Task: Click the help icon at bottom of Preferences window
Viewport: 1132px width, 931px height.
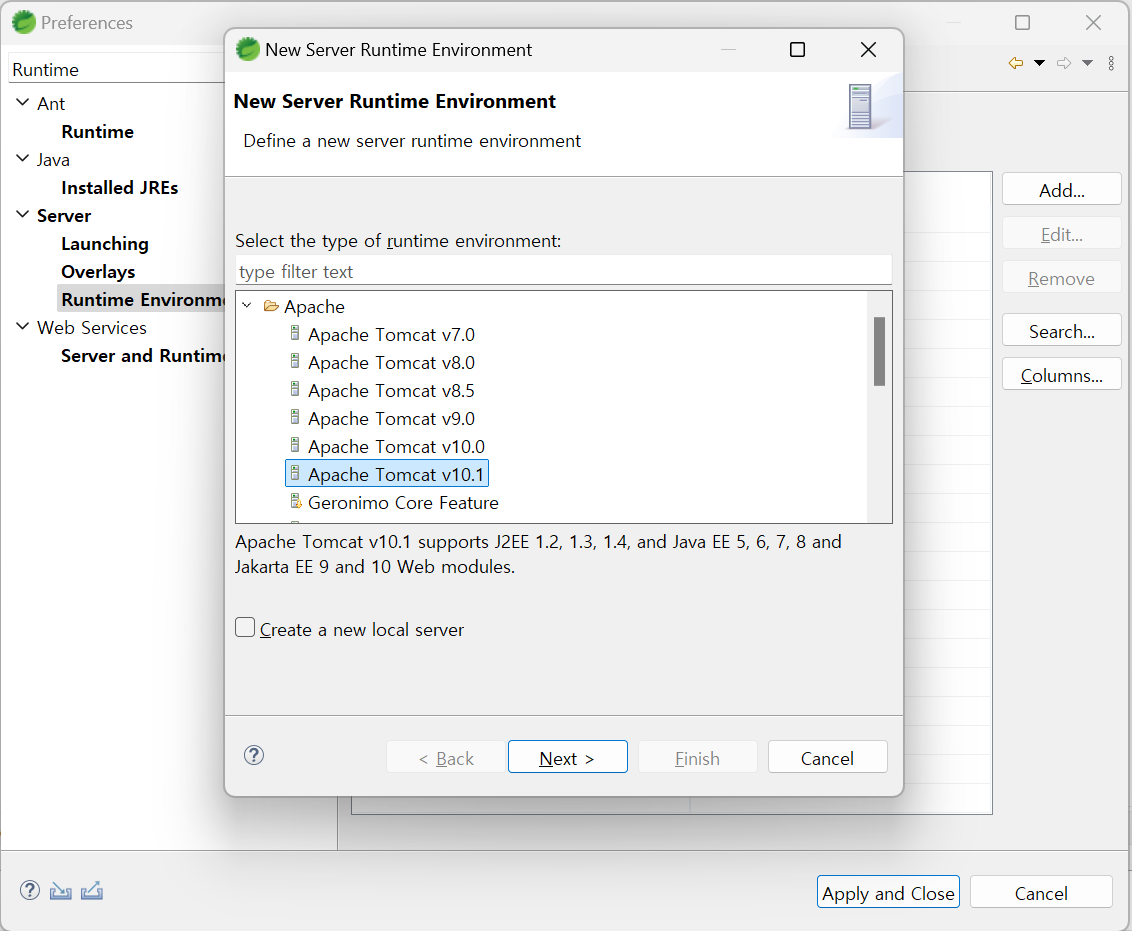Action: [30, 891]
